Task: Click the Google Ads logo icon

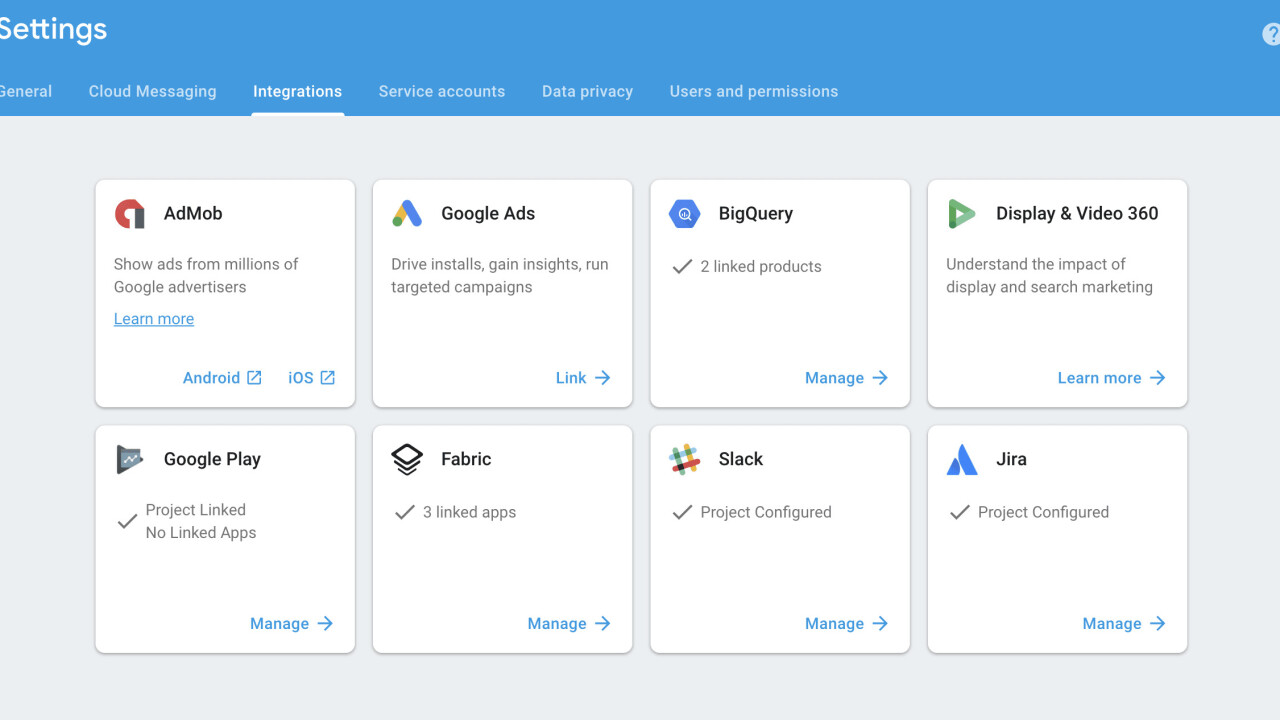Action: (x=407, y=214)
